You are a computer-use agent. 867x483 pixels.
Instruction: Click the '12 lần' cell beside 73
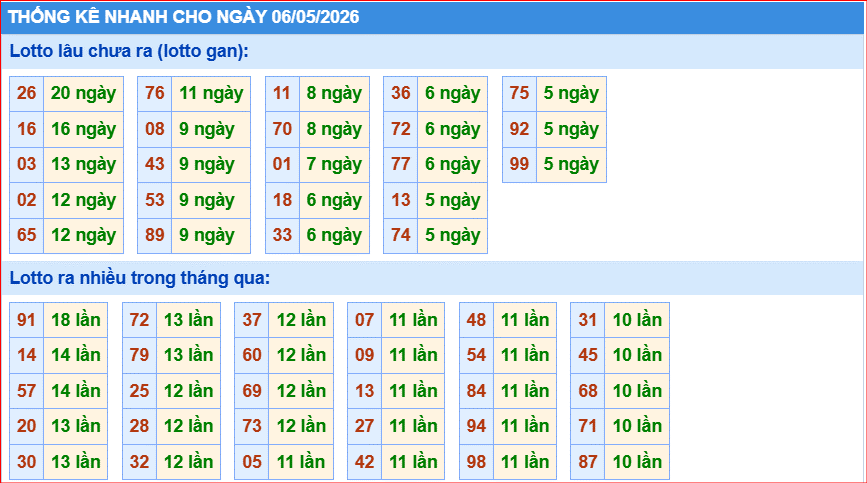(301, 426)
